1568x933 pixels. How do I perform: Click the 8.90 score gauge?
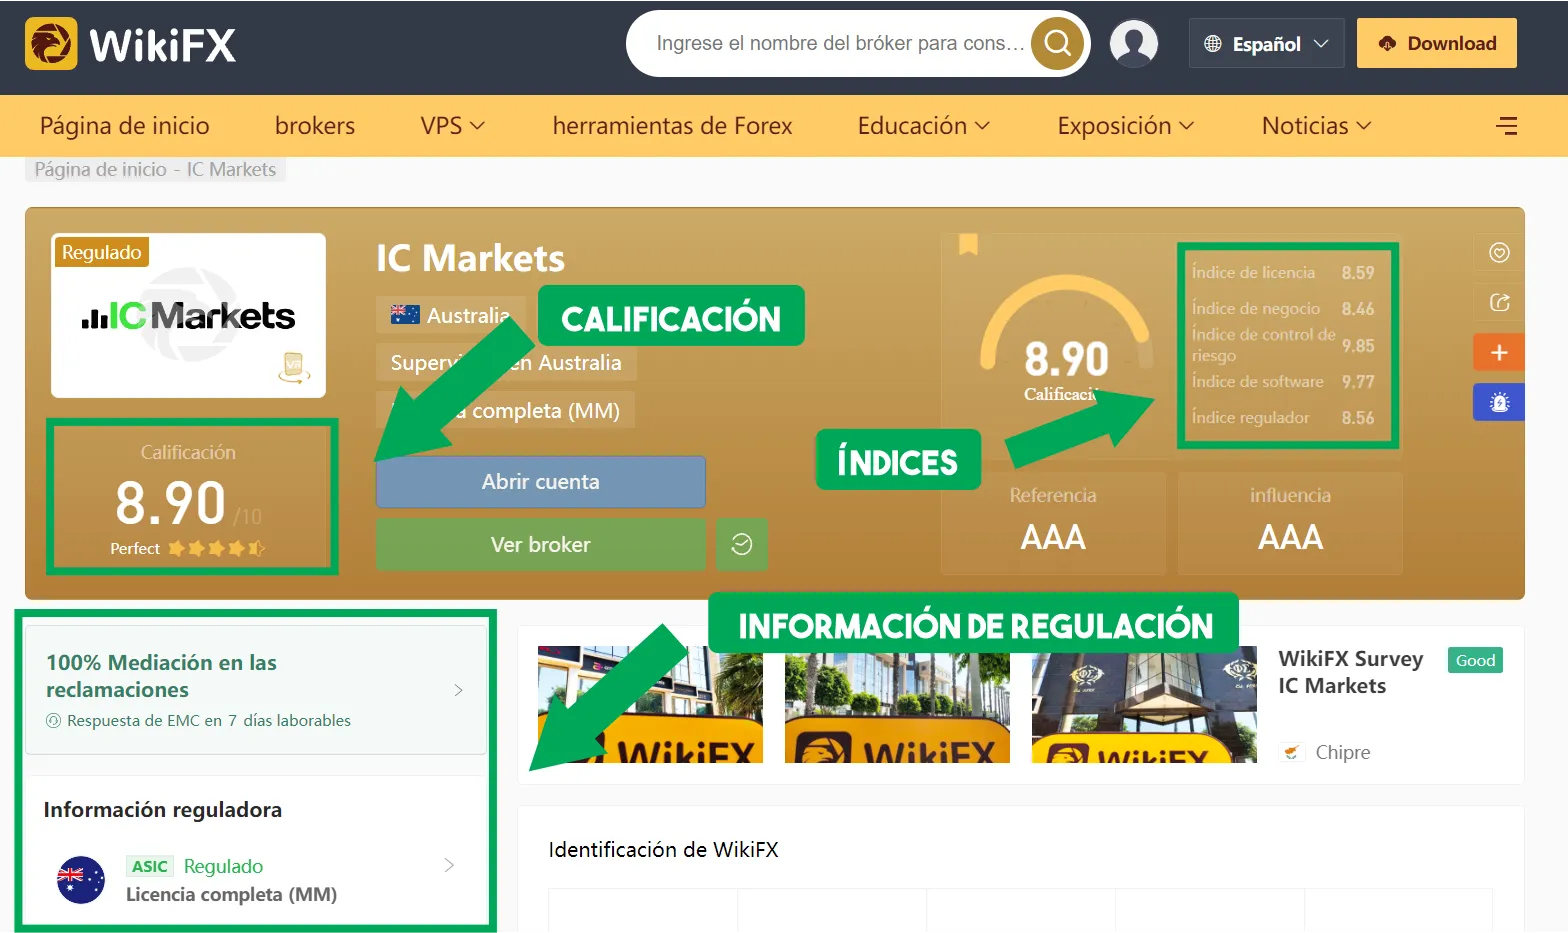(x=1066, y=340)
